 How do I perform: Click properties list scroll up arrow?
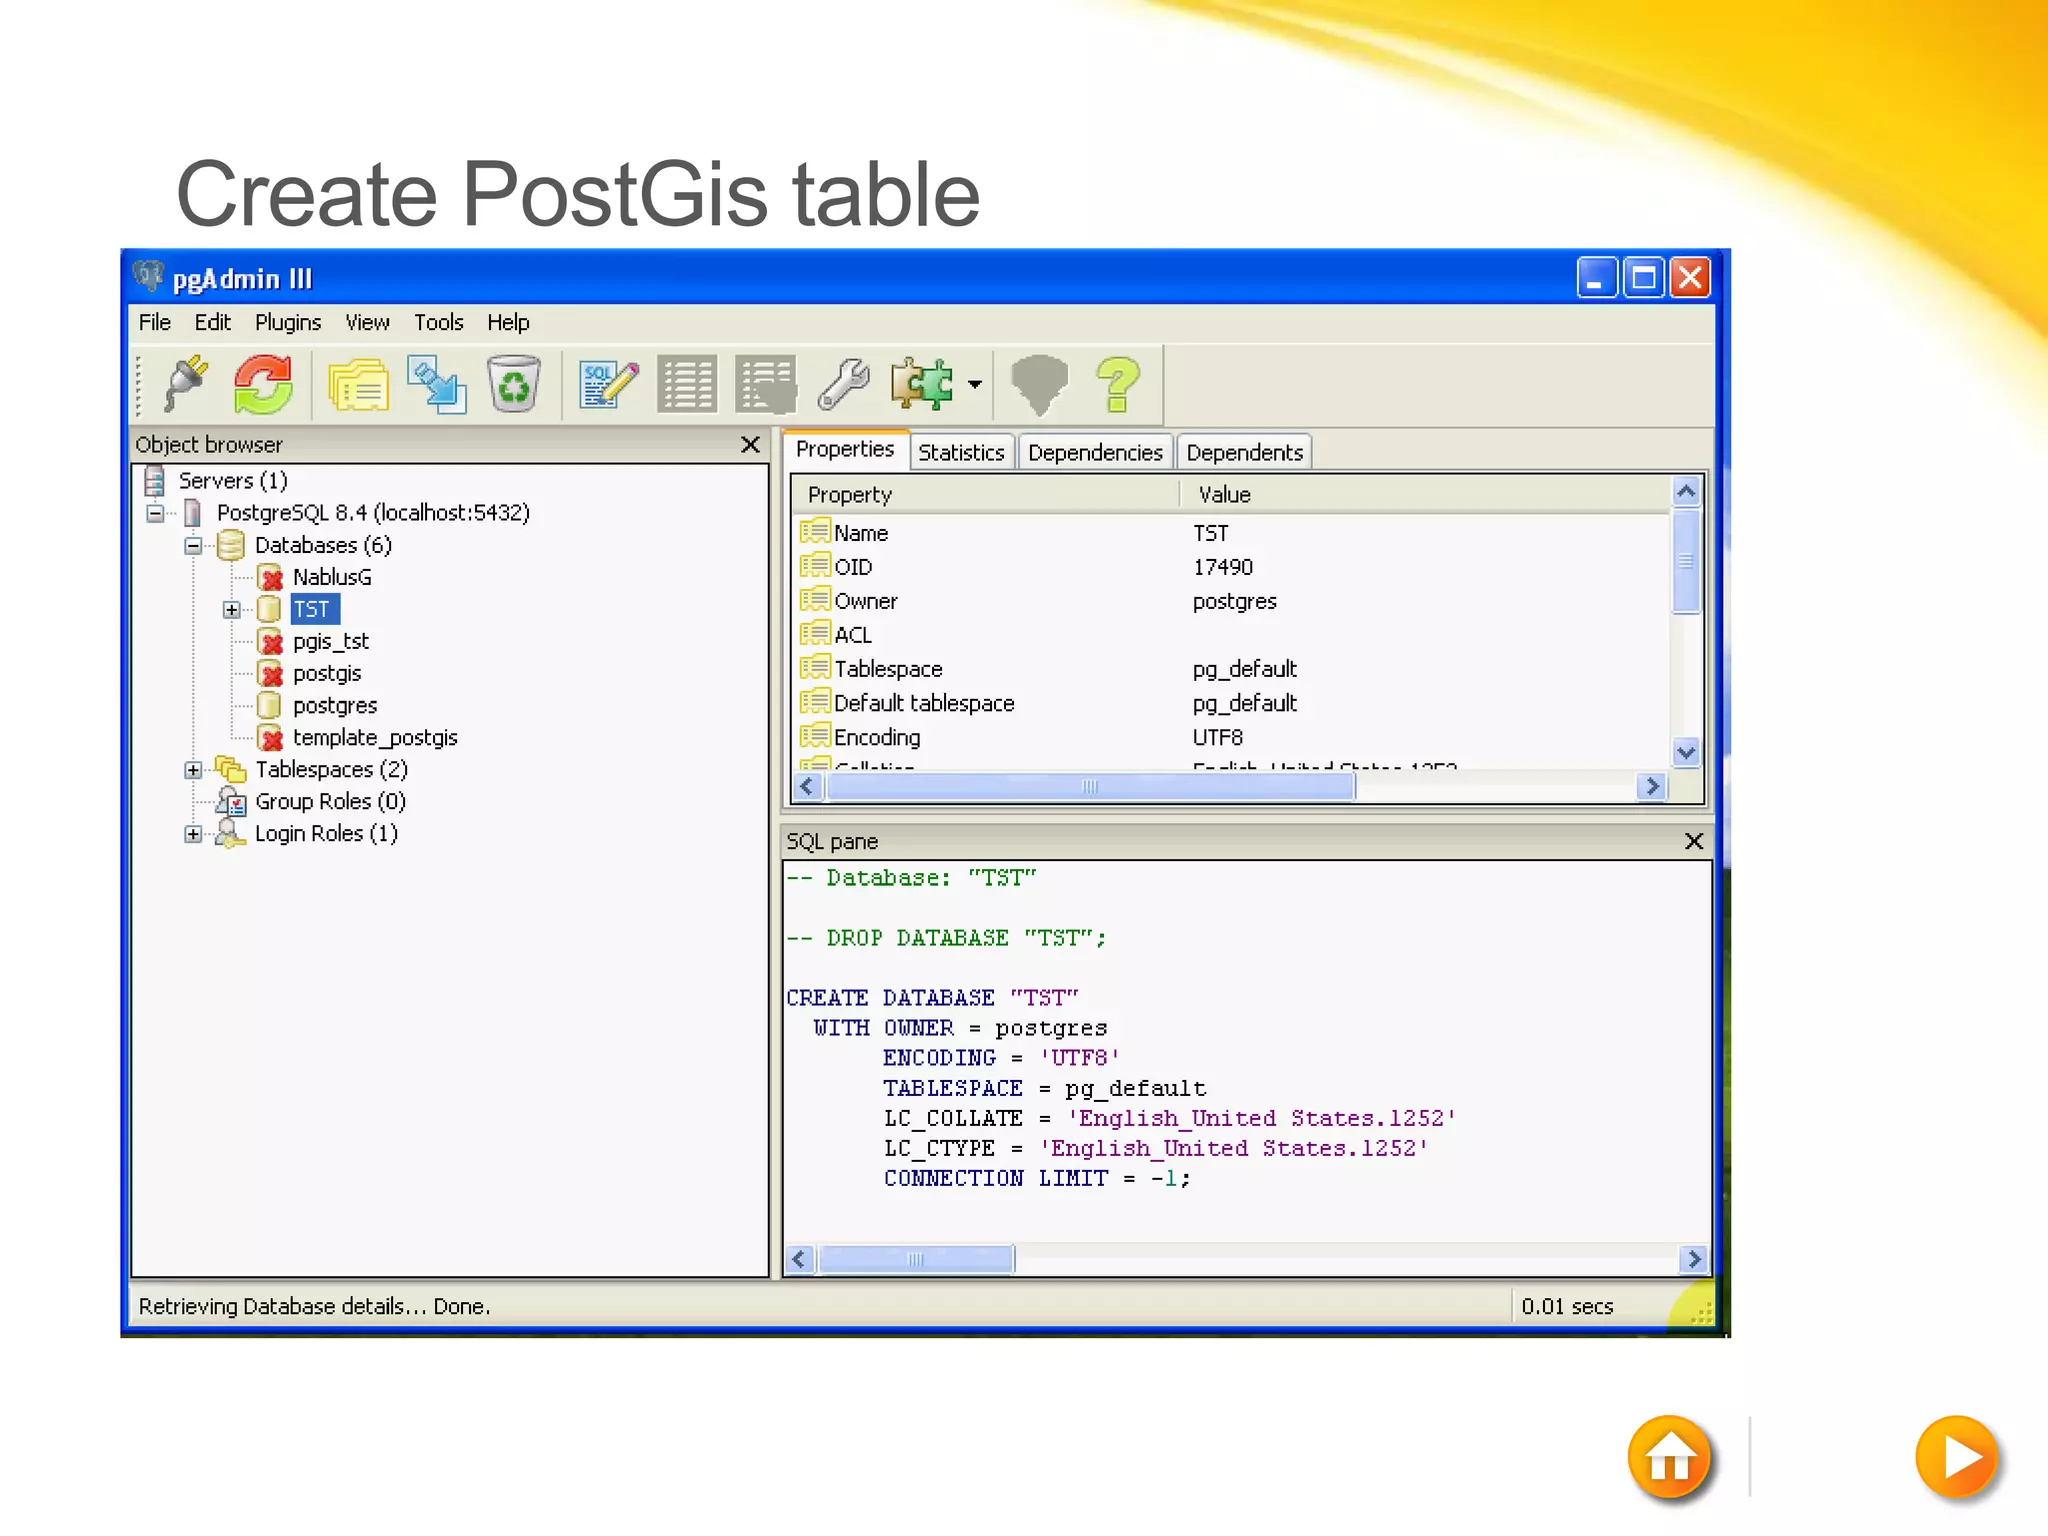[1686, 491]
